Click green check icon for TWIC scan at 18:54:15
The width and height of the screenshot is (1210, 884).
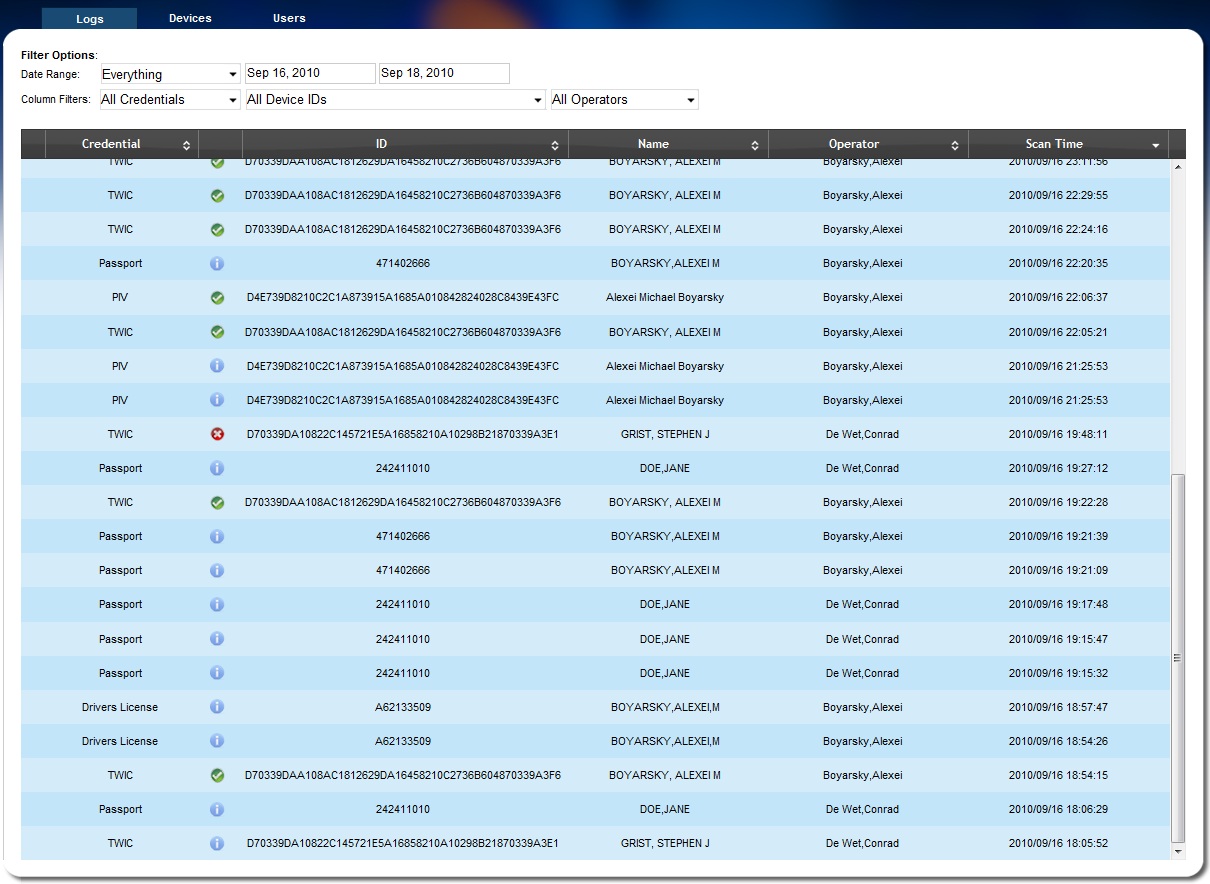click(217, 775)
